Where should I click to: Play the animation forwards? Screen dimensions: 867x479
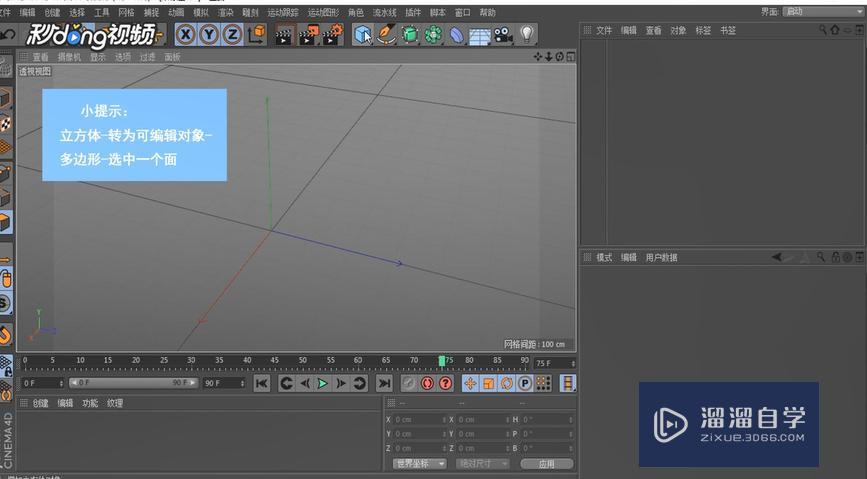[x=323, y=383]
